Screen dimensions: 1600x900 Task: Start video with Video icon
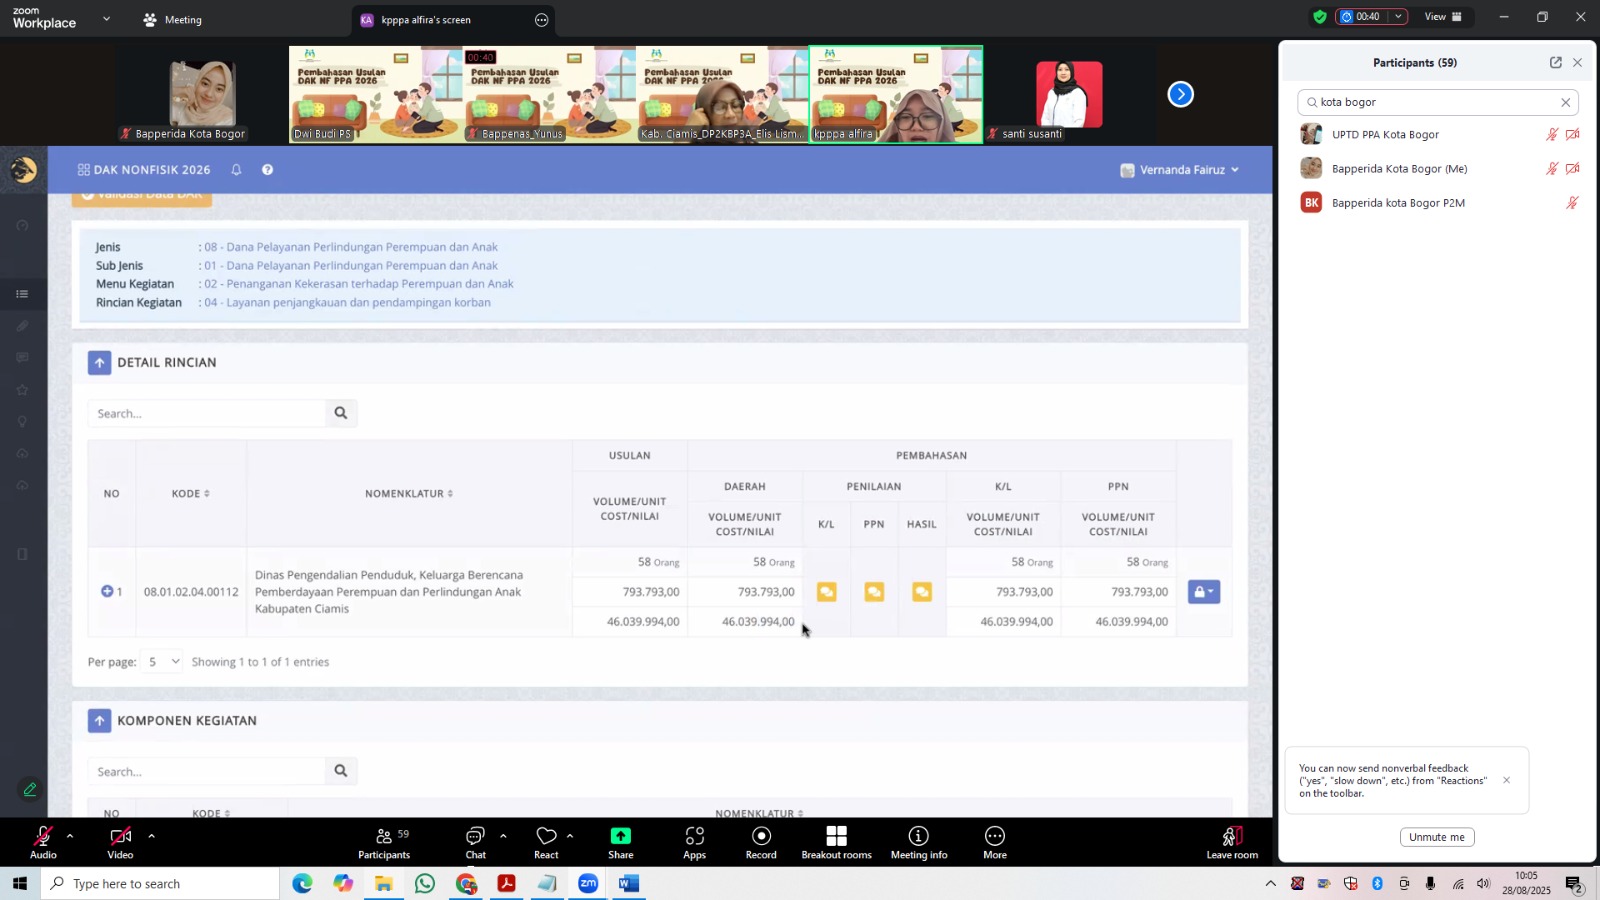coord(120,842)
